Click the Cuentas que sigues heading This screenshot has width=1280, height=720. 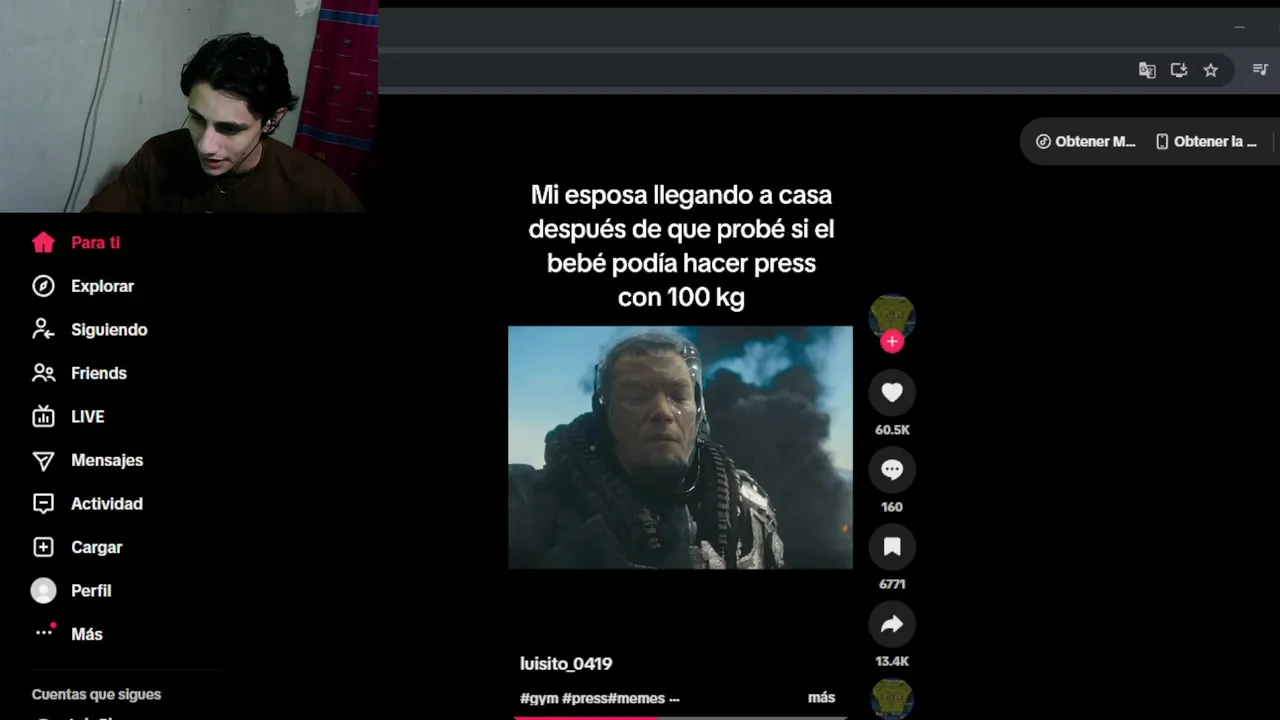[96, 694]
